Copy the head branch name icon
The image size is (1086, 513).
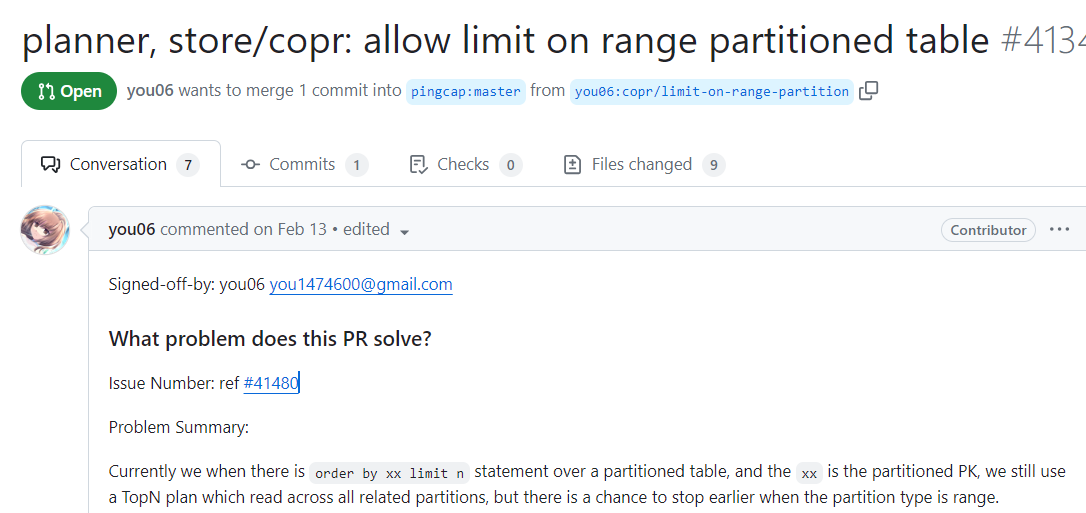[x=869, y=91]
